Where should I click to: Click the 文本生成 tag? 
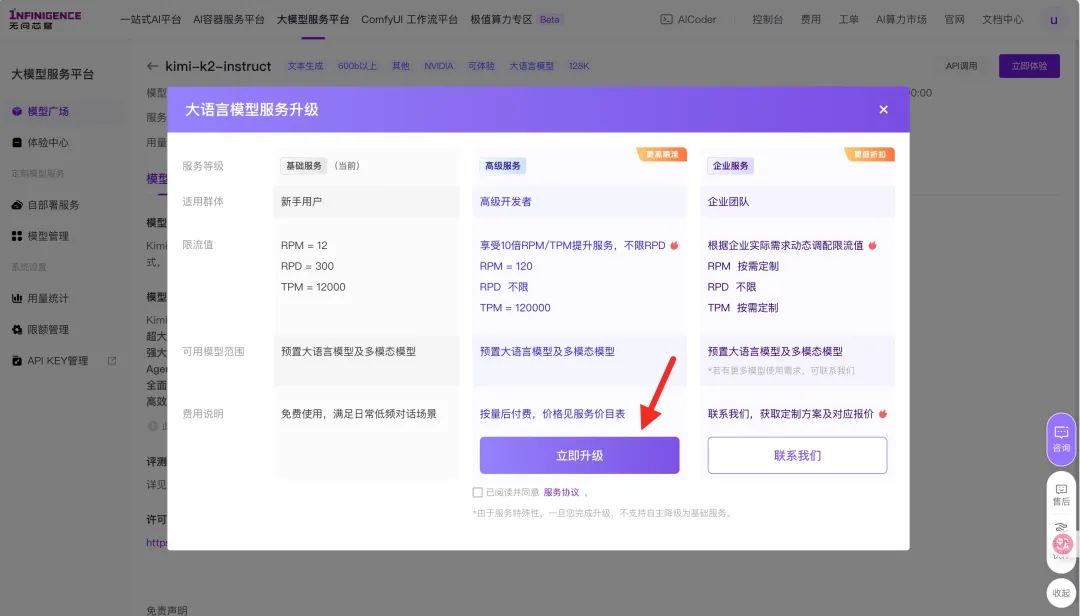coord(305,66)
